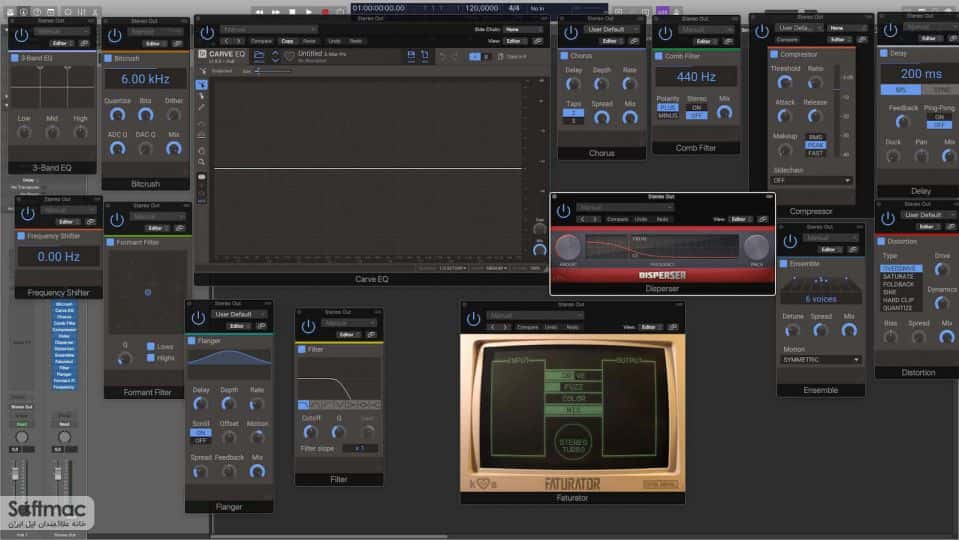Open the Ensemble Motion SYMMETRIC dropdown

(820, 360)
